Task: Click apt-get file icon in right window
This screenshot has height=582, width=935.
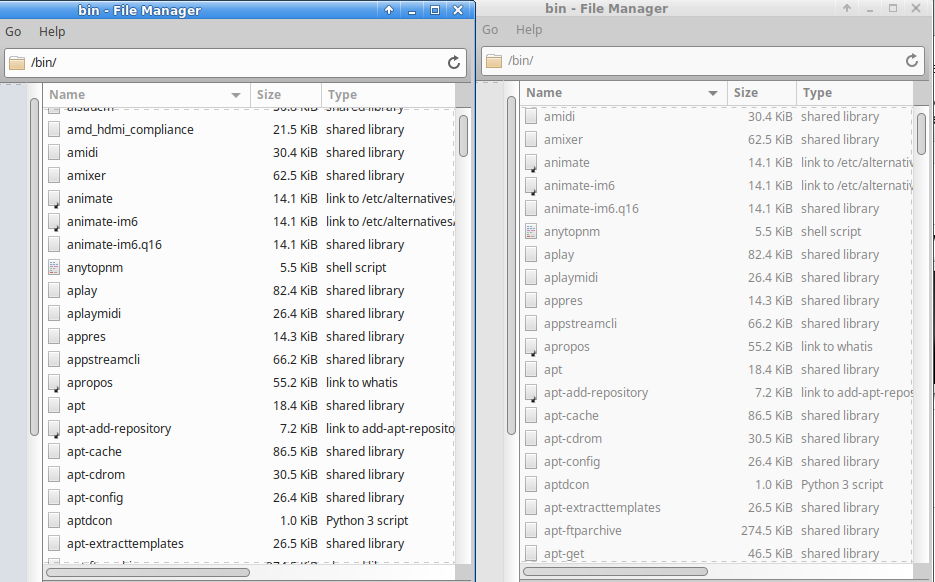Action: tap(531, 553)
